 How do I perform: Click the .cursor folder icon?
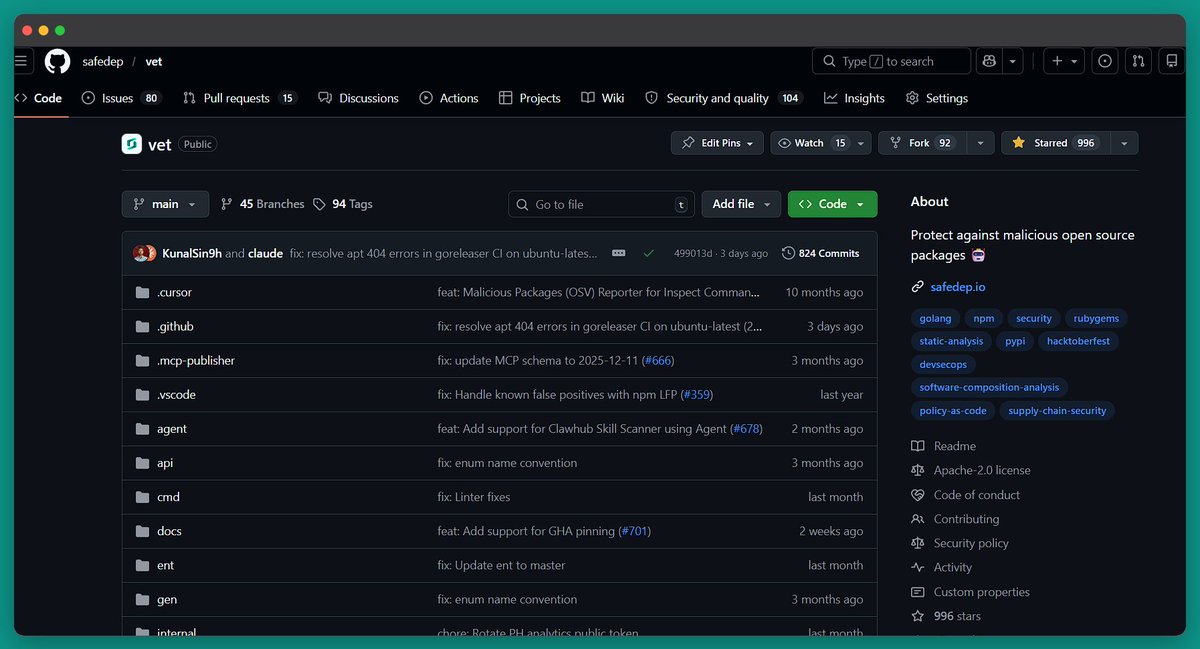point(141,293)
